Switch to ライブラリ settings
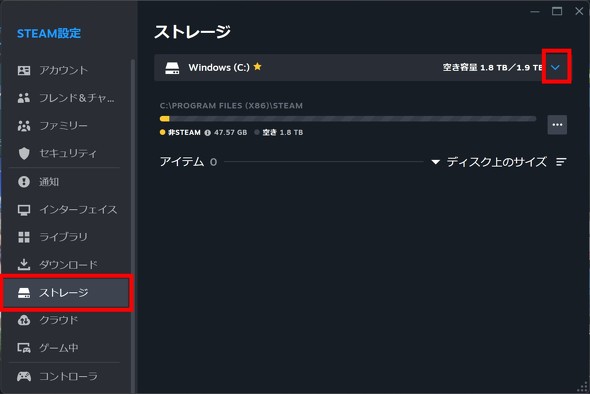 tap(66, 237)
